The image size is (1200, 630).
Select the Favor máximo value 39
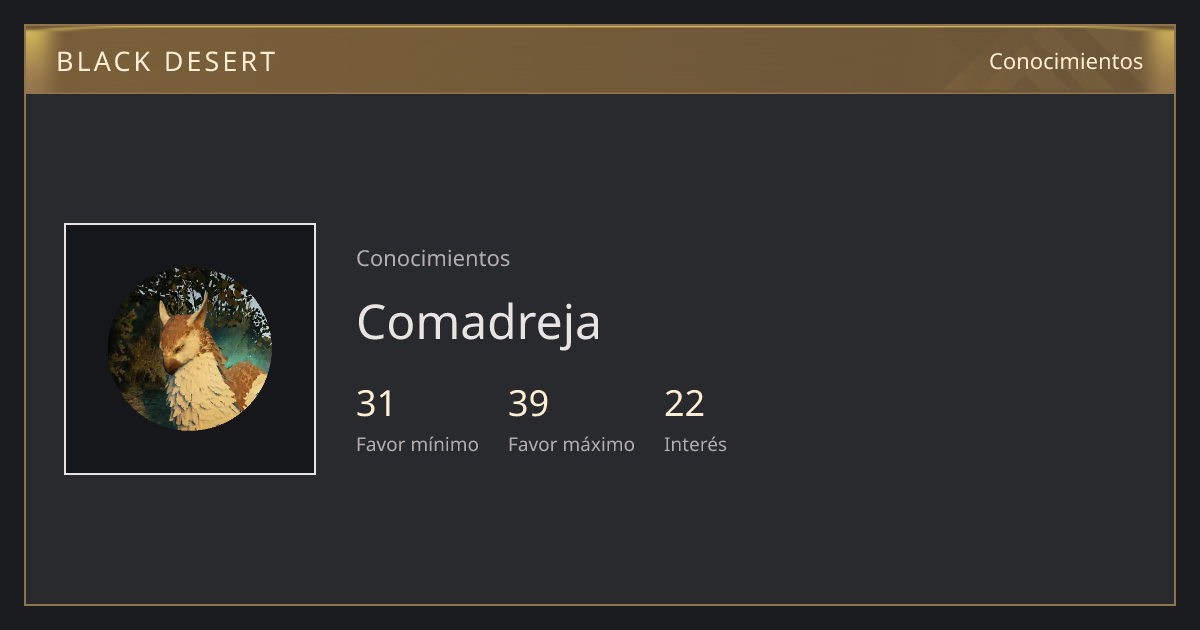click(528, 404)
